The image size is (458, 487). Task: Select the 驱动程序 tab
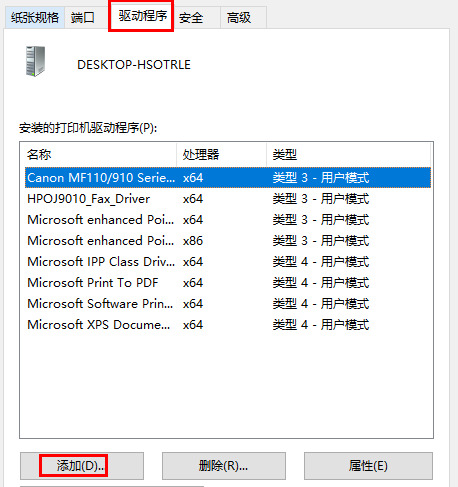click(x=142, y=16)
